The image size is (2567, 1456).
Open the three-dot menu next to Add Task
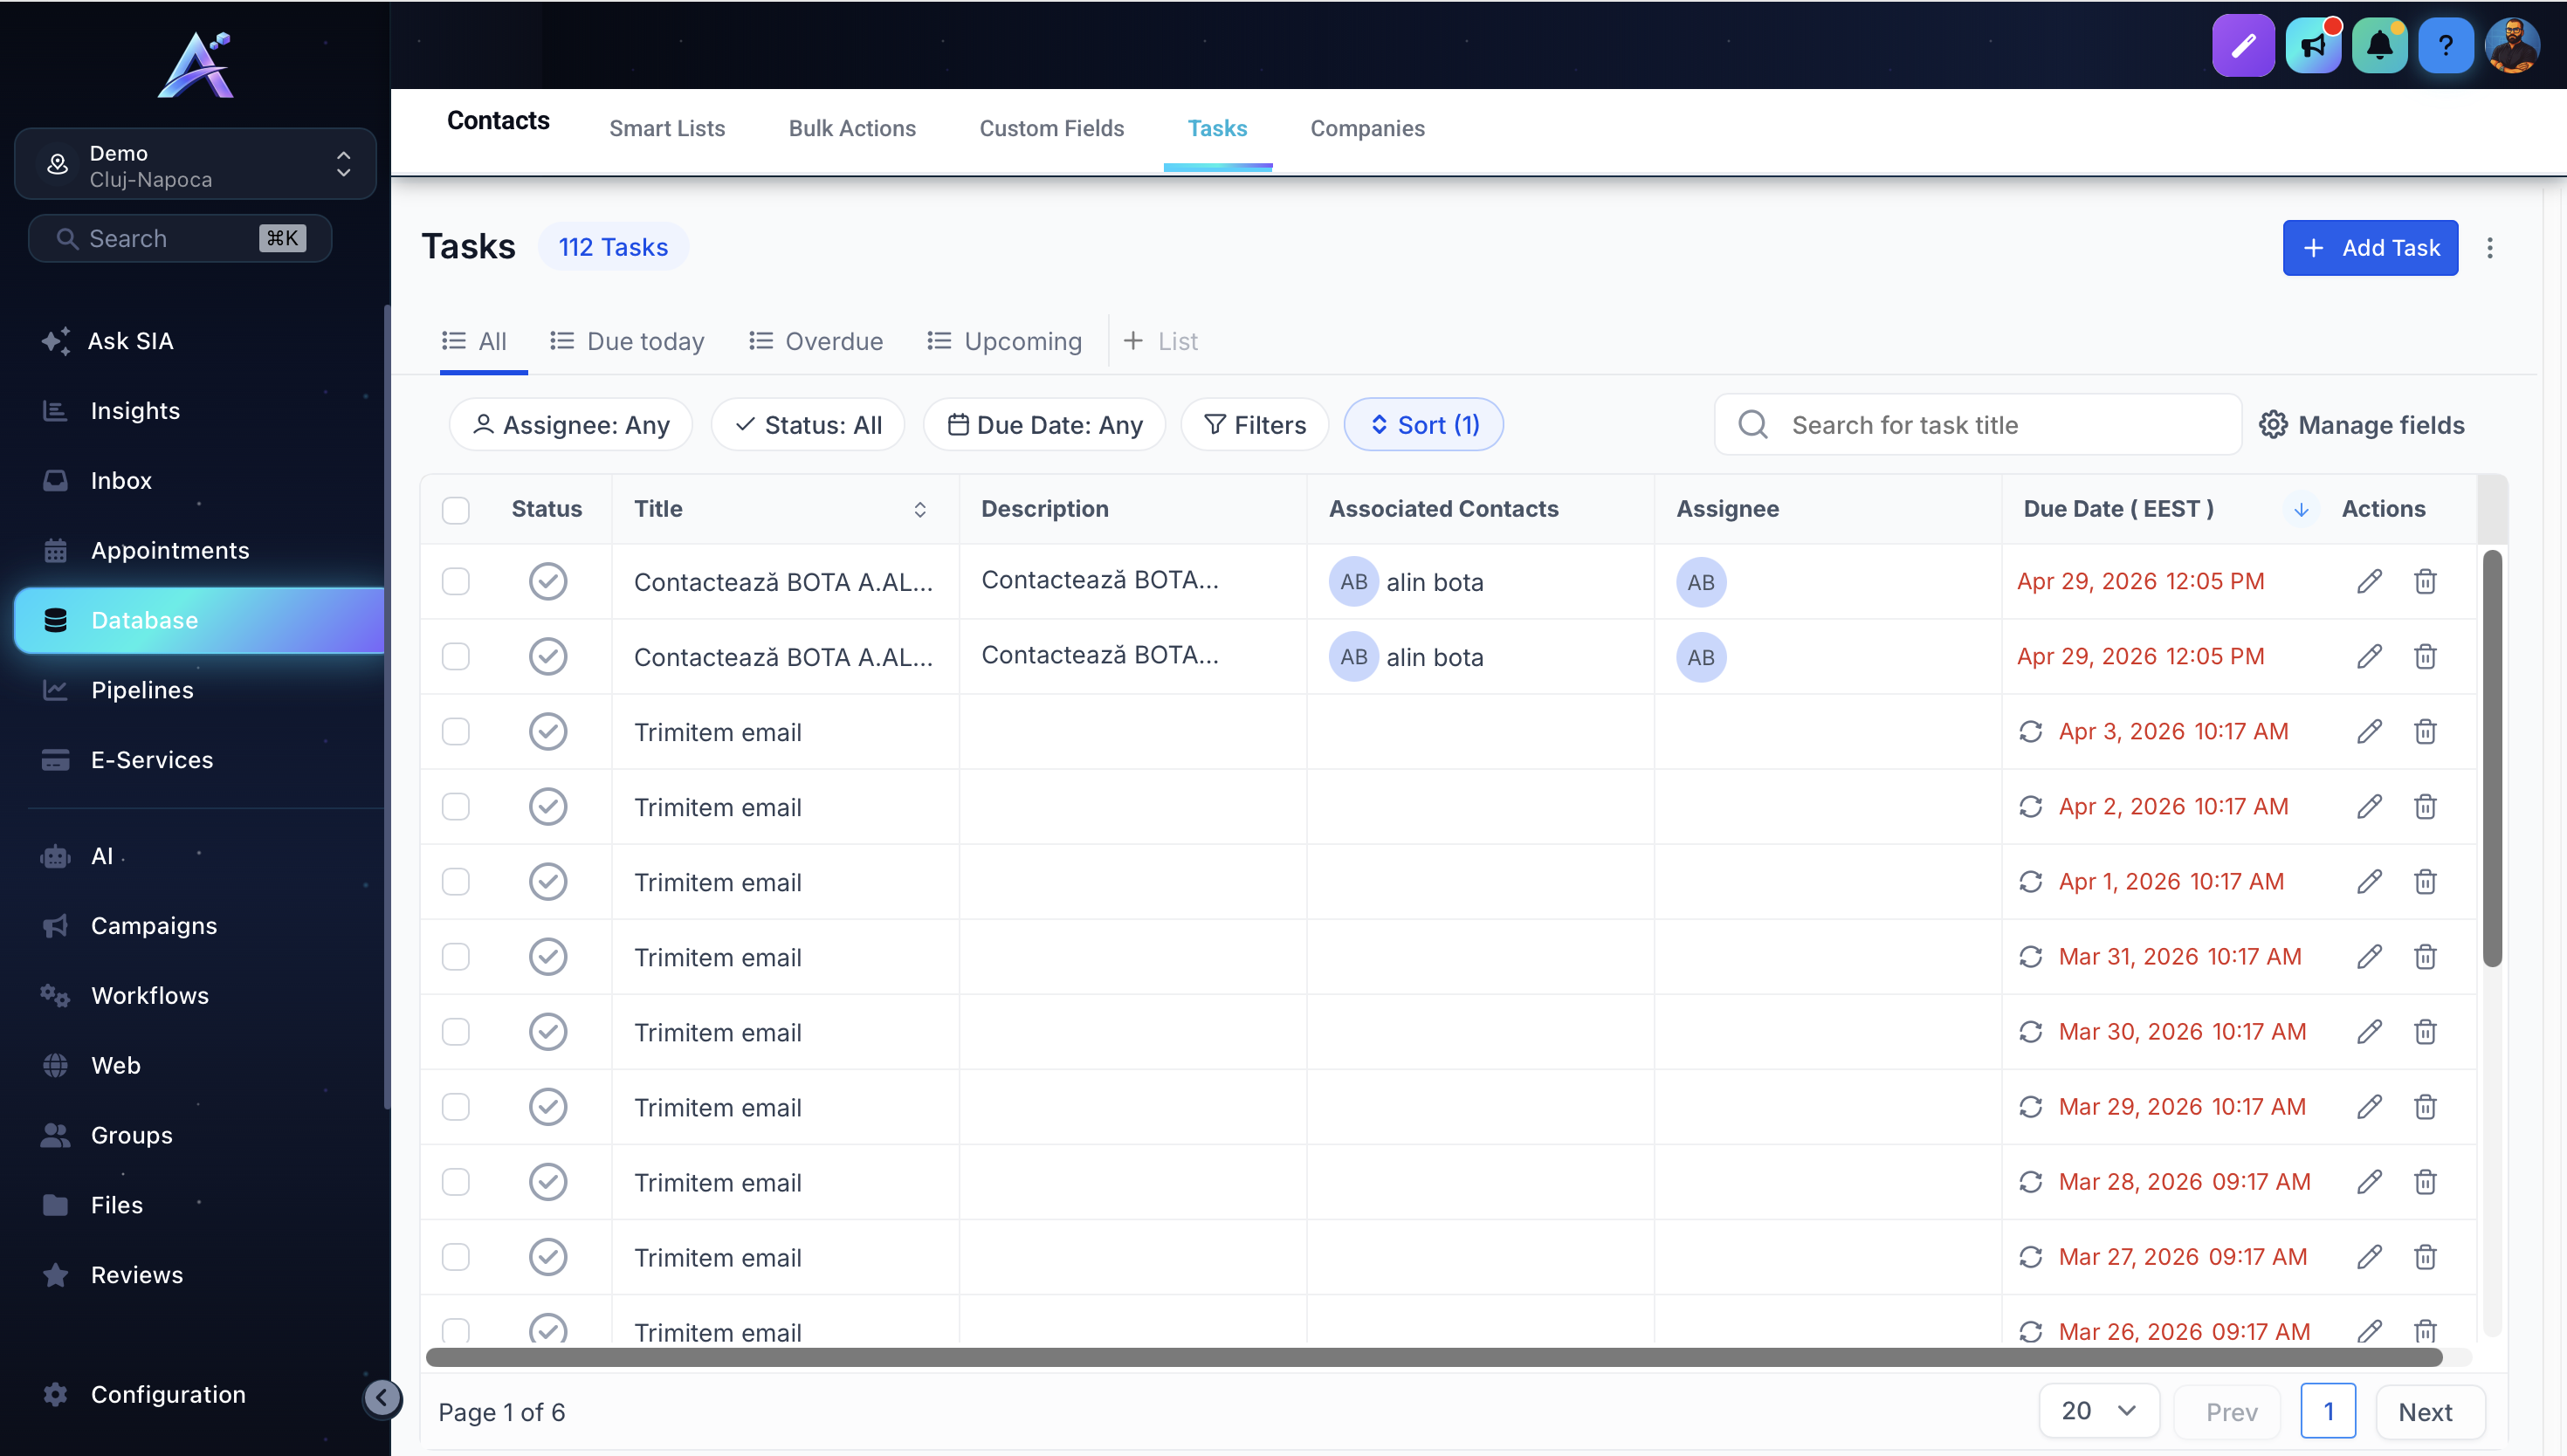[2490, 248]
